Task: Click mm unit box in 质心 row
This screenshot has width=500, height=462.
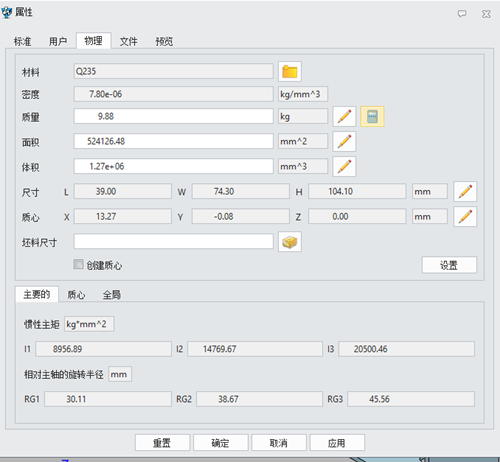Action: coord(430,216)
